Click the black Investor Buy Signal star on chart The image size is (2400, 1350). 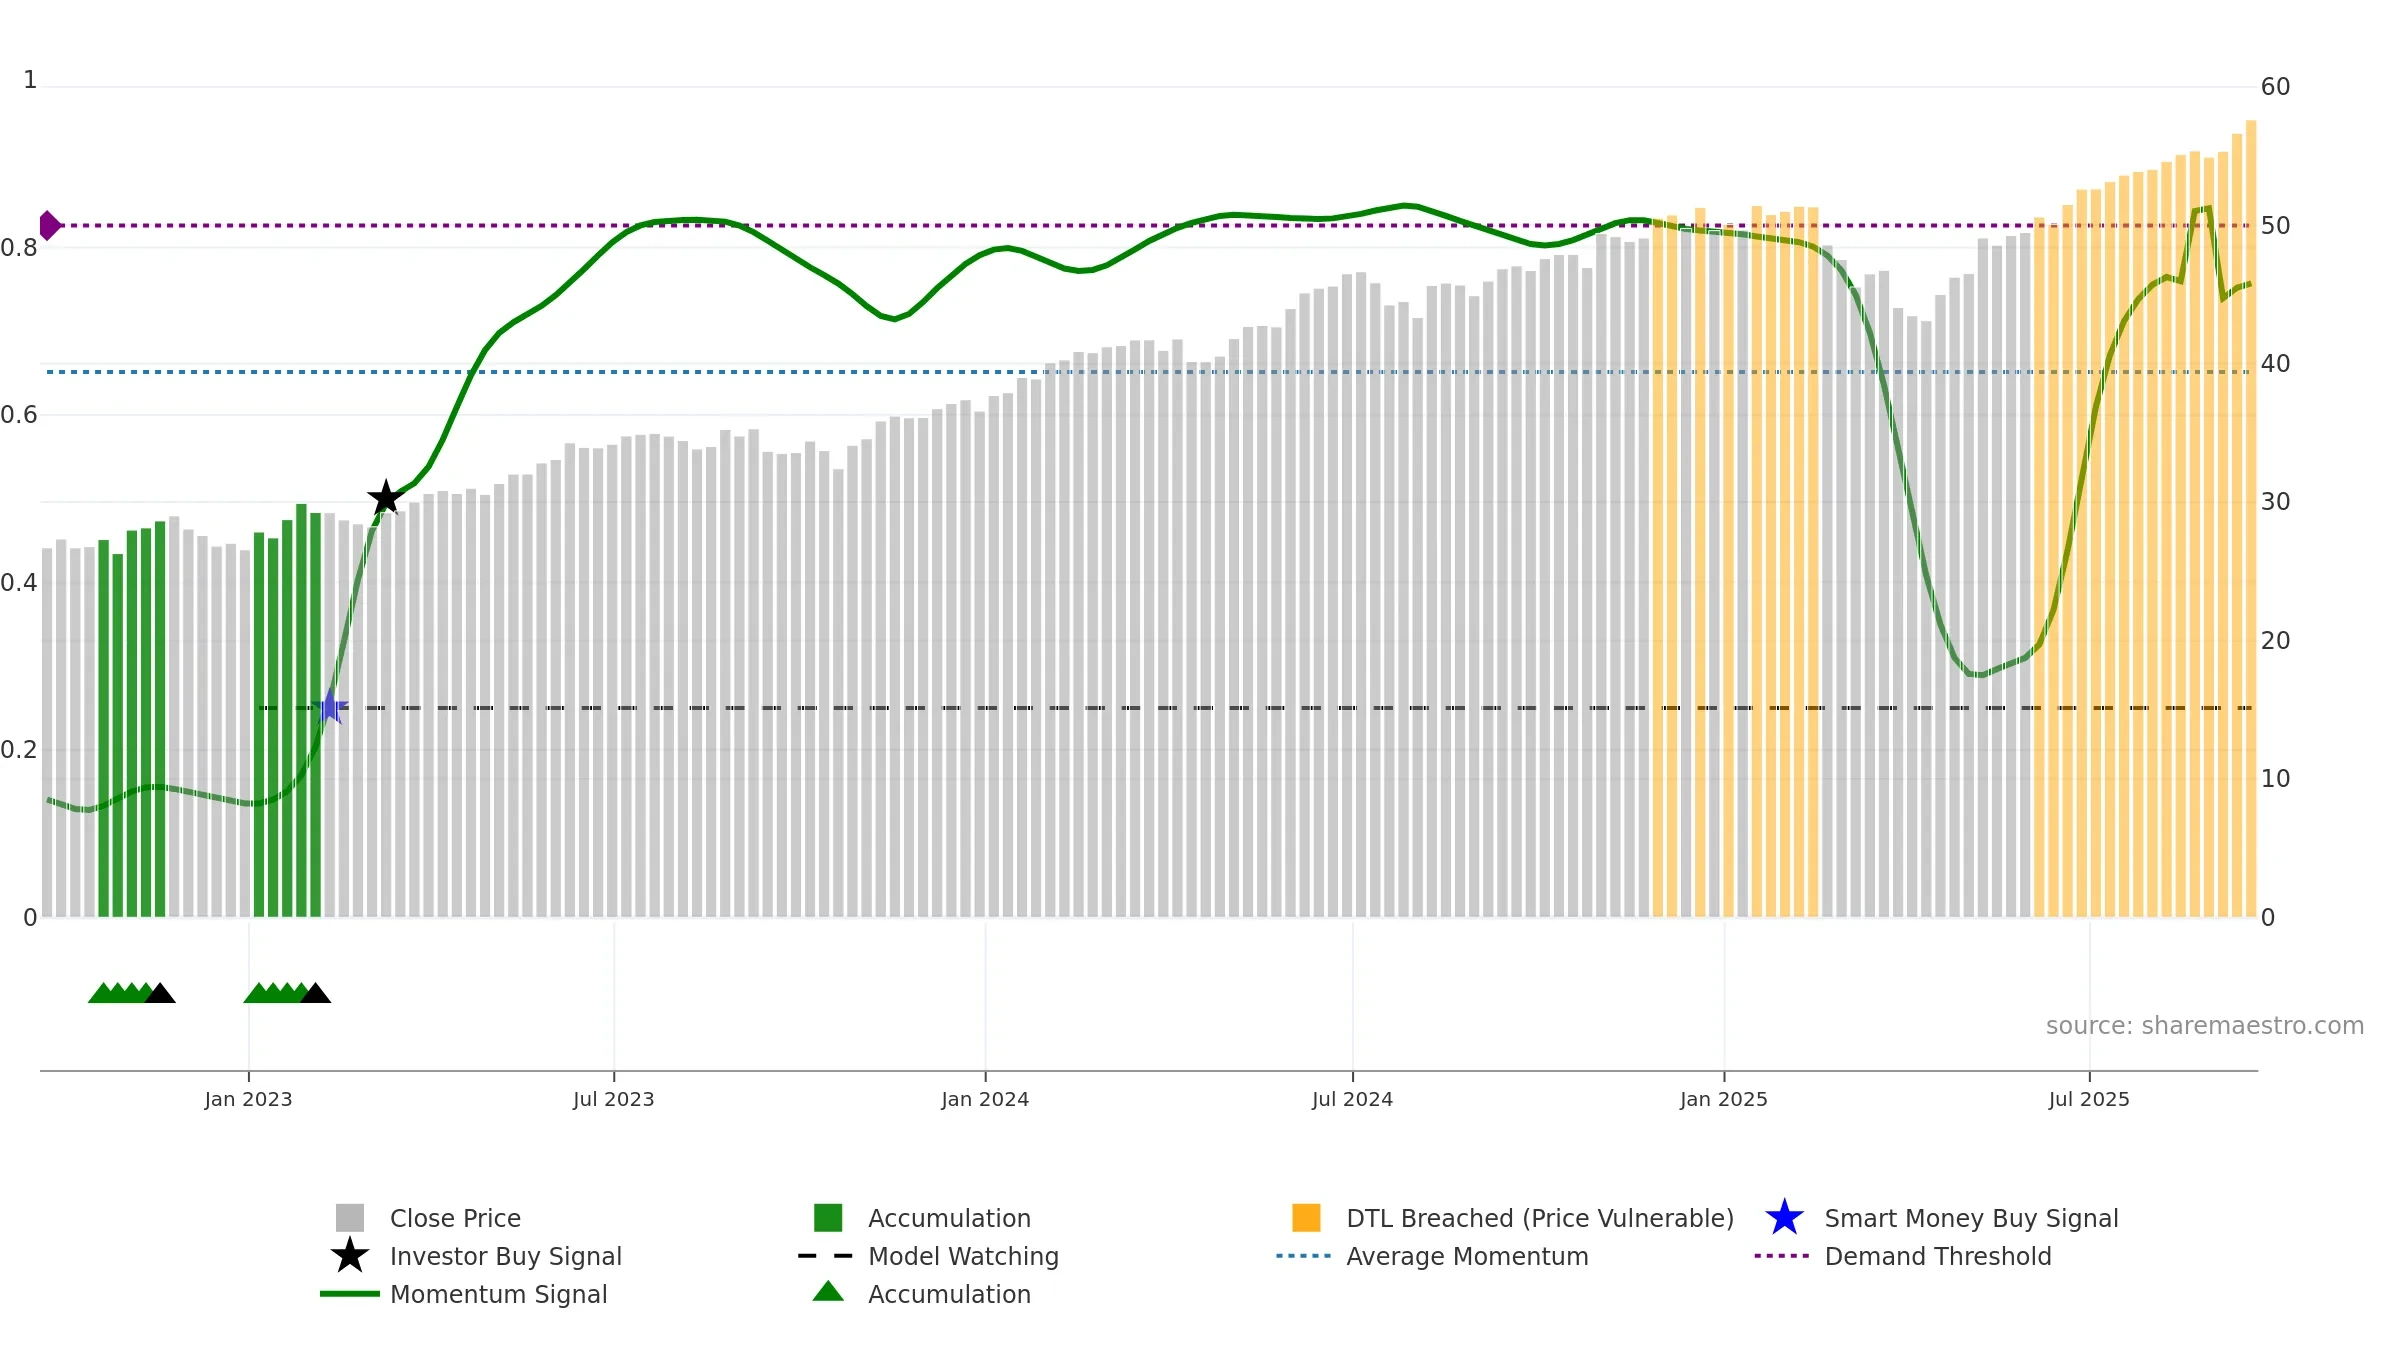(386, 497)
